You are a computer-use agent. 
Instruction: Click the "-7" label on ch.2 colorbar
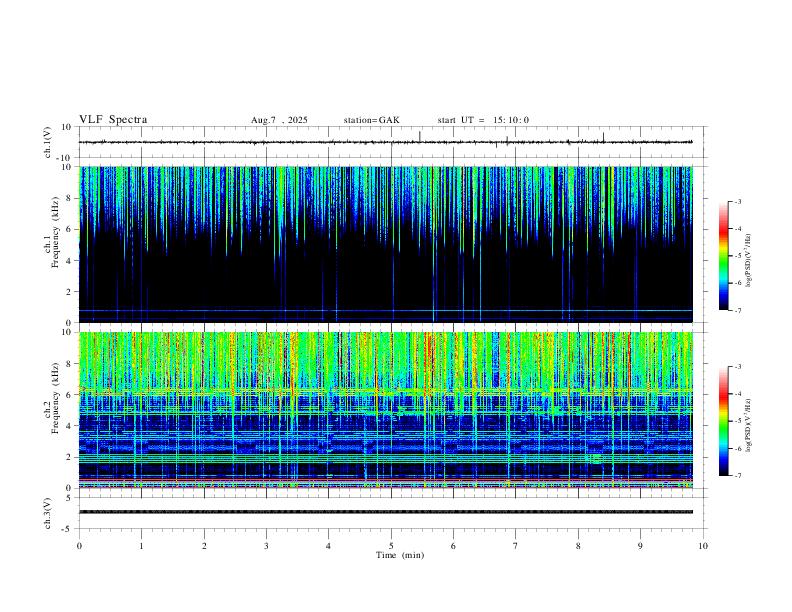click(737, 476)
